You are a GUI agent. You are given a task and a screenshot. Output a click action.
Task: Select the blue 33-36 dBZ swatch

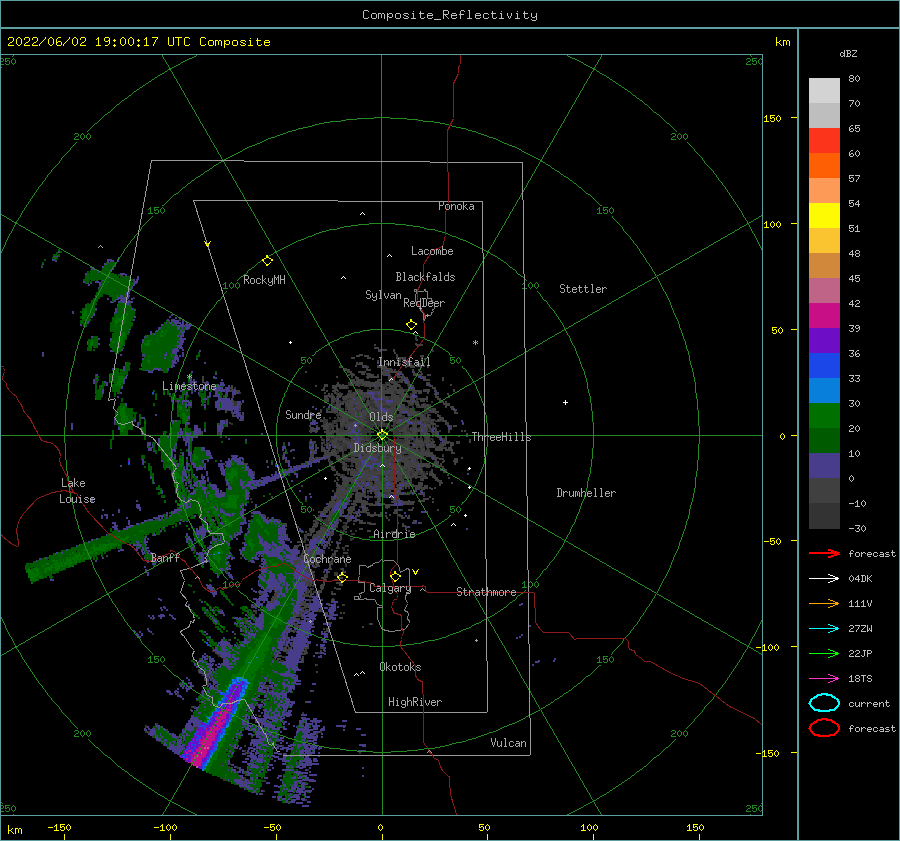coord(824,366)
